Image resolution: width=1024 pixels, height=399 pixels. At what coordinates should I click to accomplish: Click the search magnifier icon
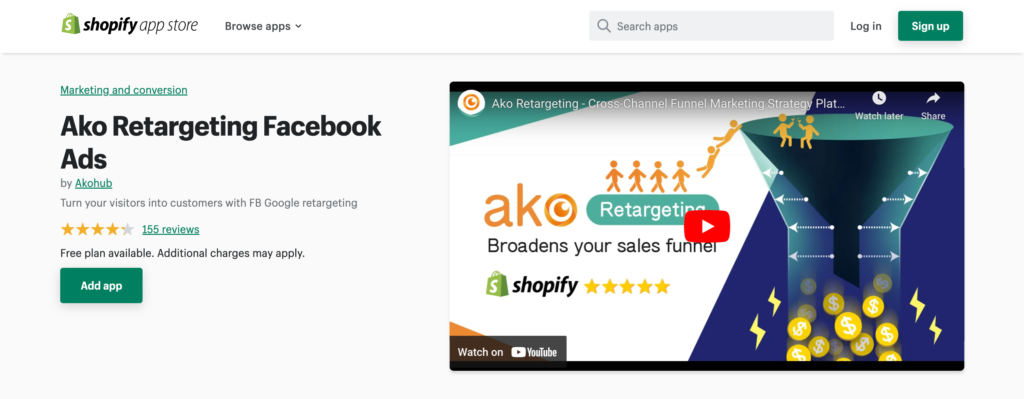(604, 26)
